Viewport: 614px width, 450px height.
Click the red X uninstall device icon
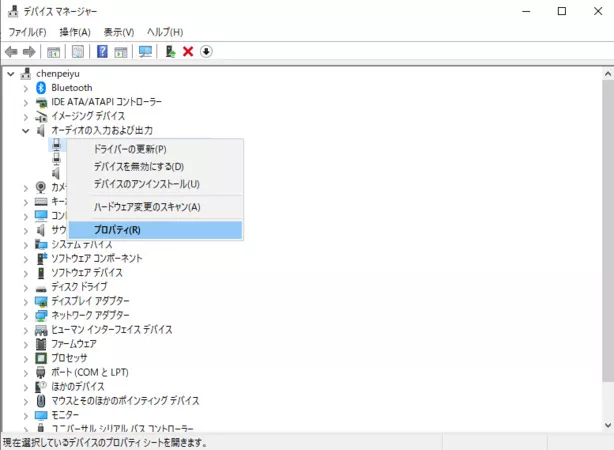point(188,52)
